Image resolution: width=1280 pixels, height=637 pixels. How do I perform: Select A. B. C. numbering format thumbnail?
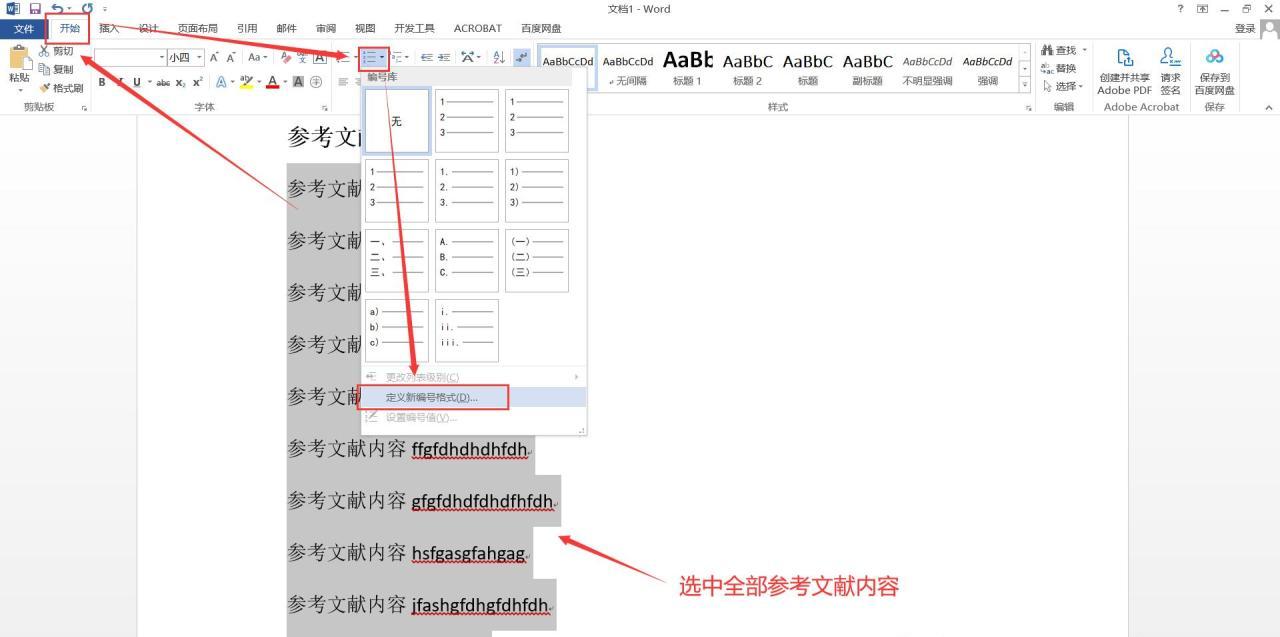(467, 261)
